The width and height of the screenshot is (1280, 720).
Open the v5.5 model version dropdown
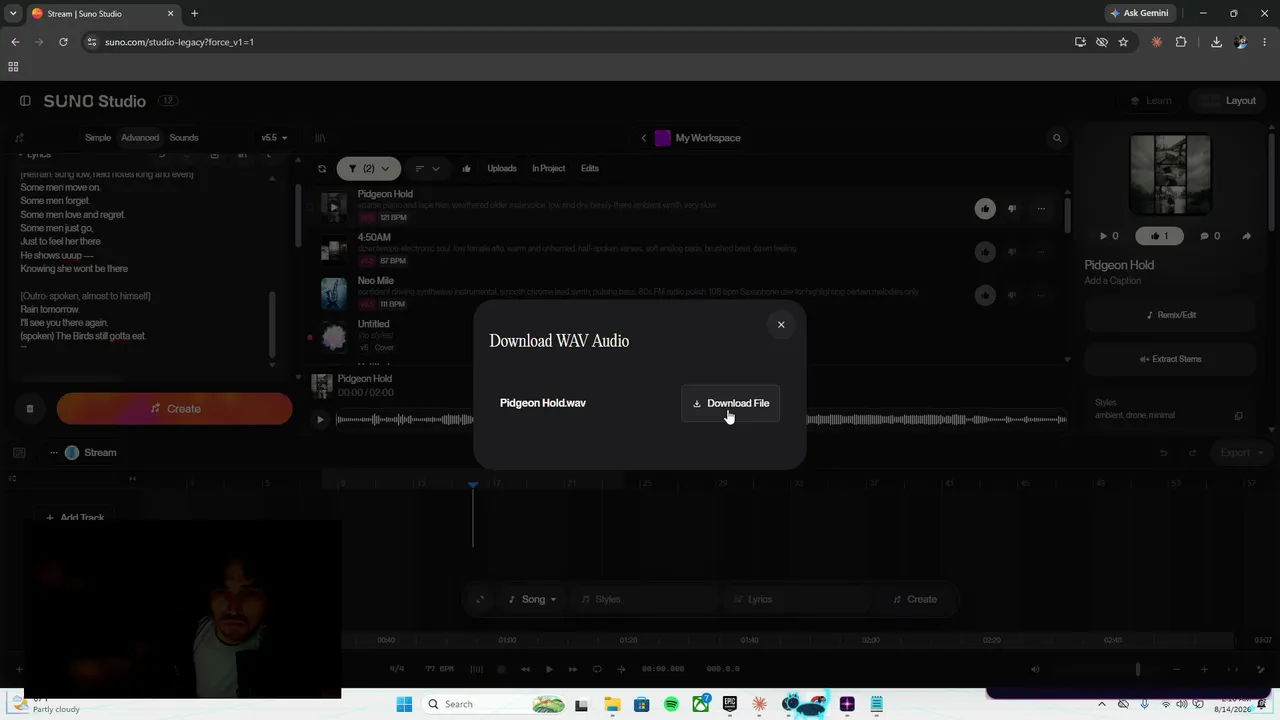click(x=274, y=138)
